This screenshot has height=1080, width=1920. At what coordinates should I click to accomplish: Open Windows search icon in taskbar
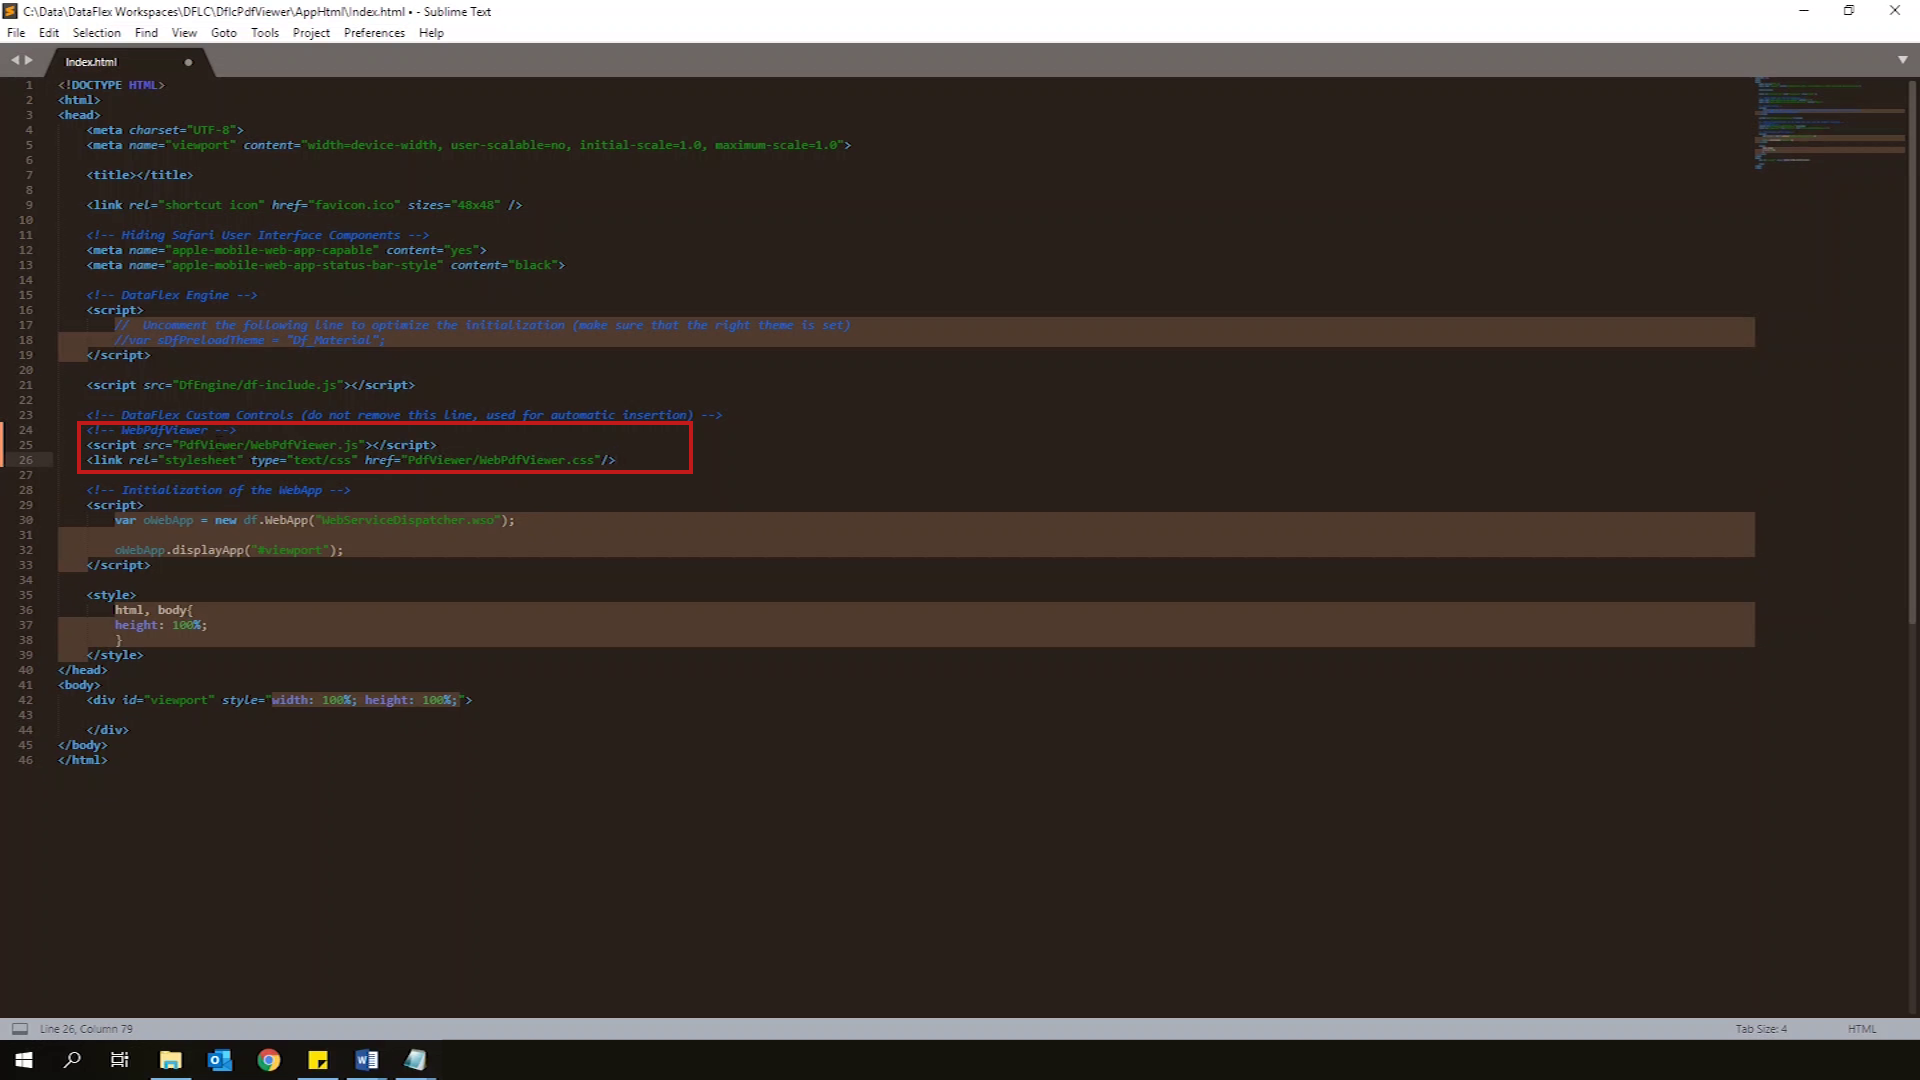tap(72, 1060)
